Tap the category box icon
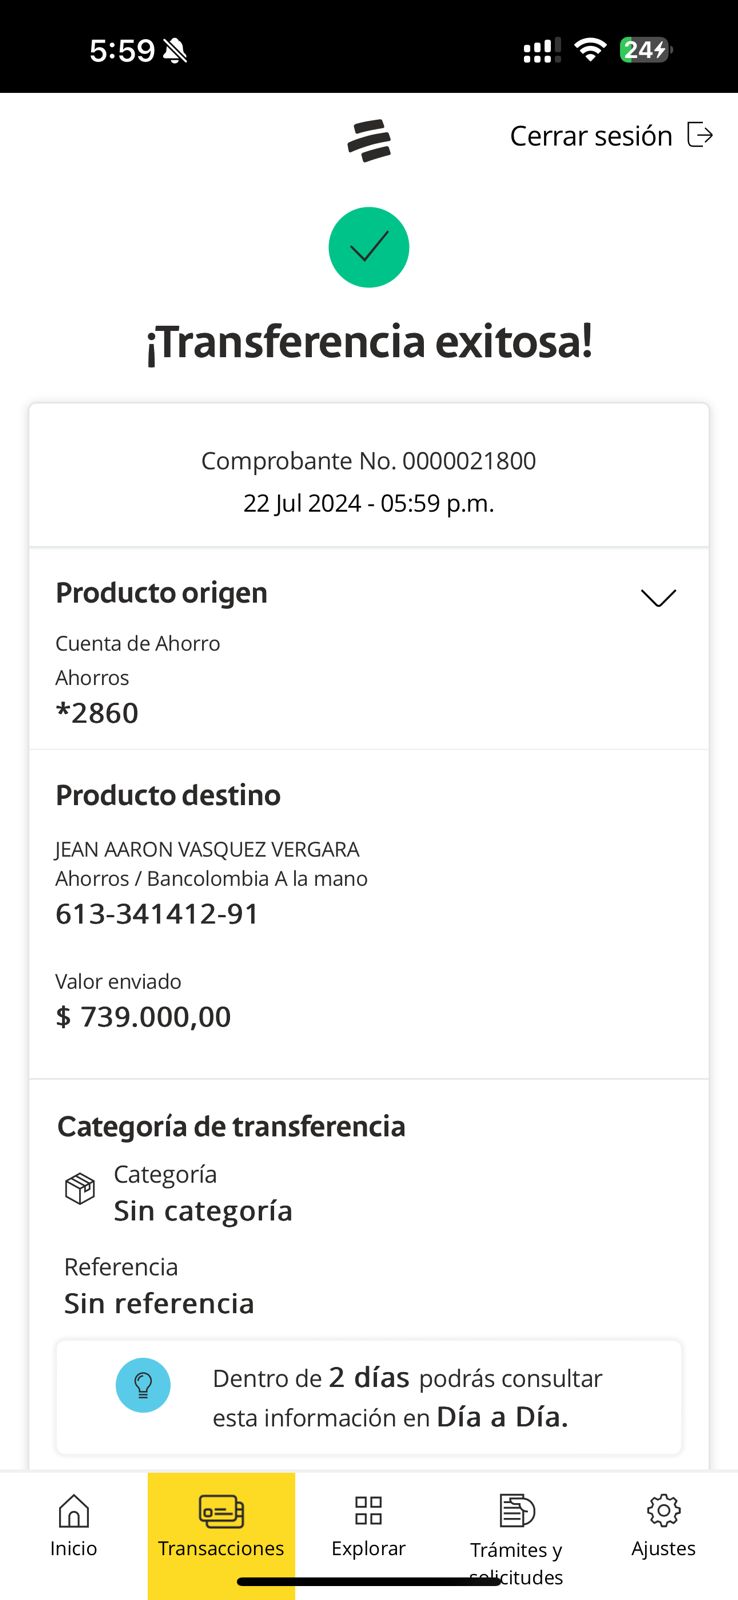The image size is (738, 1600). [80, 1189]
